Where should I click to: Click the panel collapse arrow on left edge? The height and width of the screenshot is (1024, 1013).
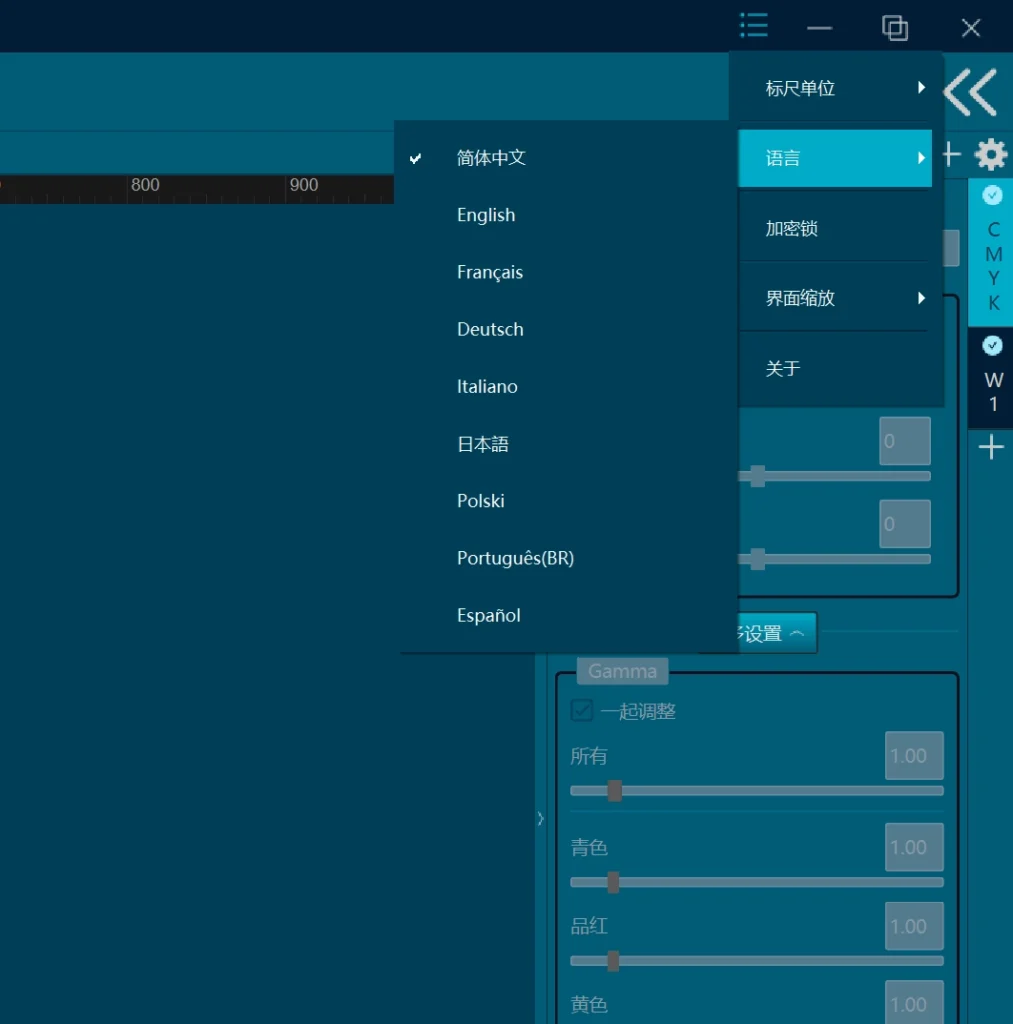[541, 818]
